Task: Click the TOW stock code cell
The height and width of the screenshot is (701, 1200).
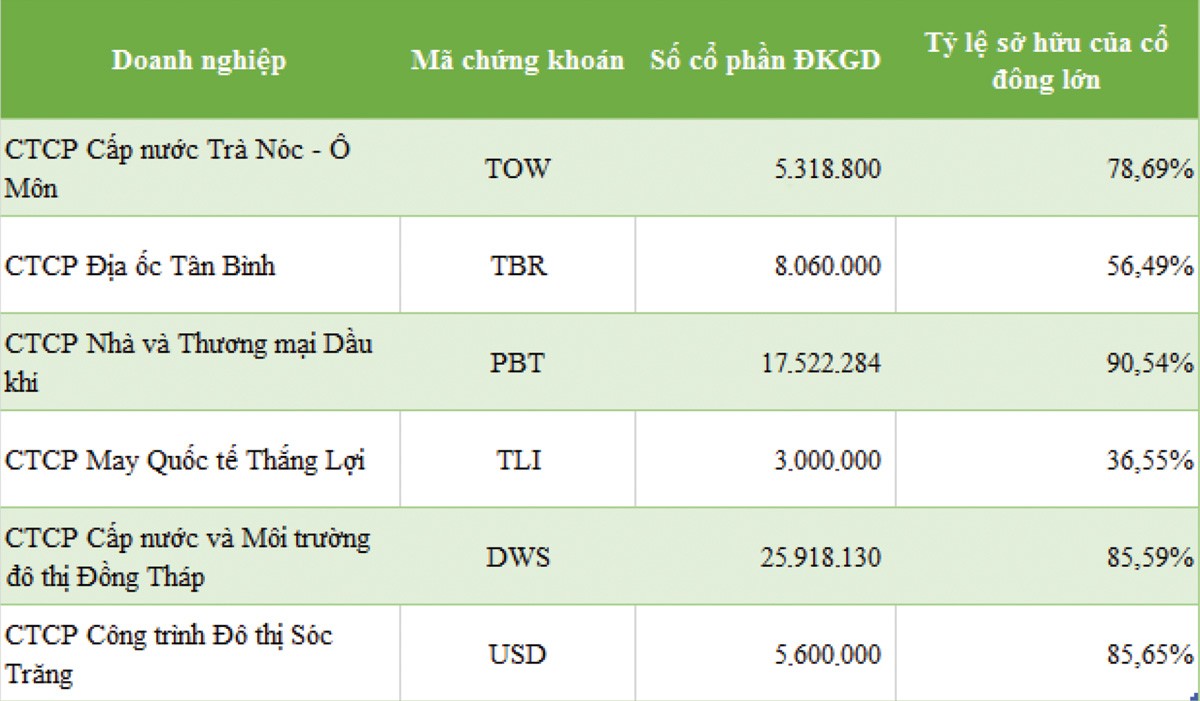Action: pos(517,168)
